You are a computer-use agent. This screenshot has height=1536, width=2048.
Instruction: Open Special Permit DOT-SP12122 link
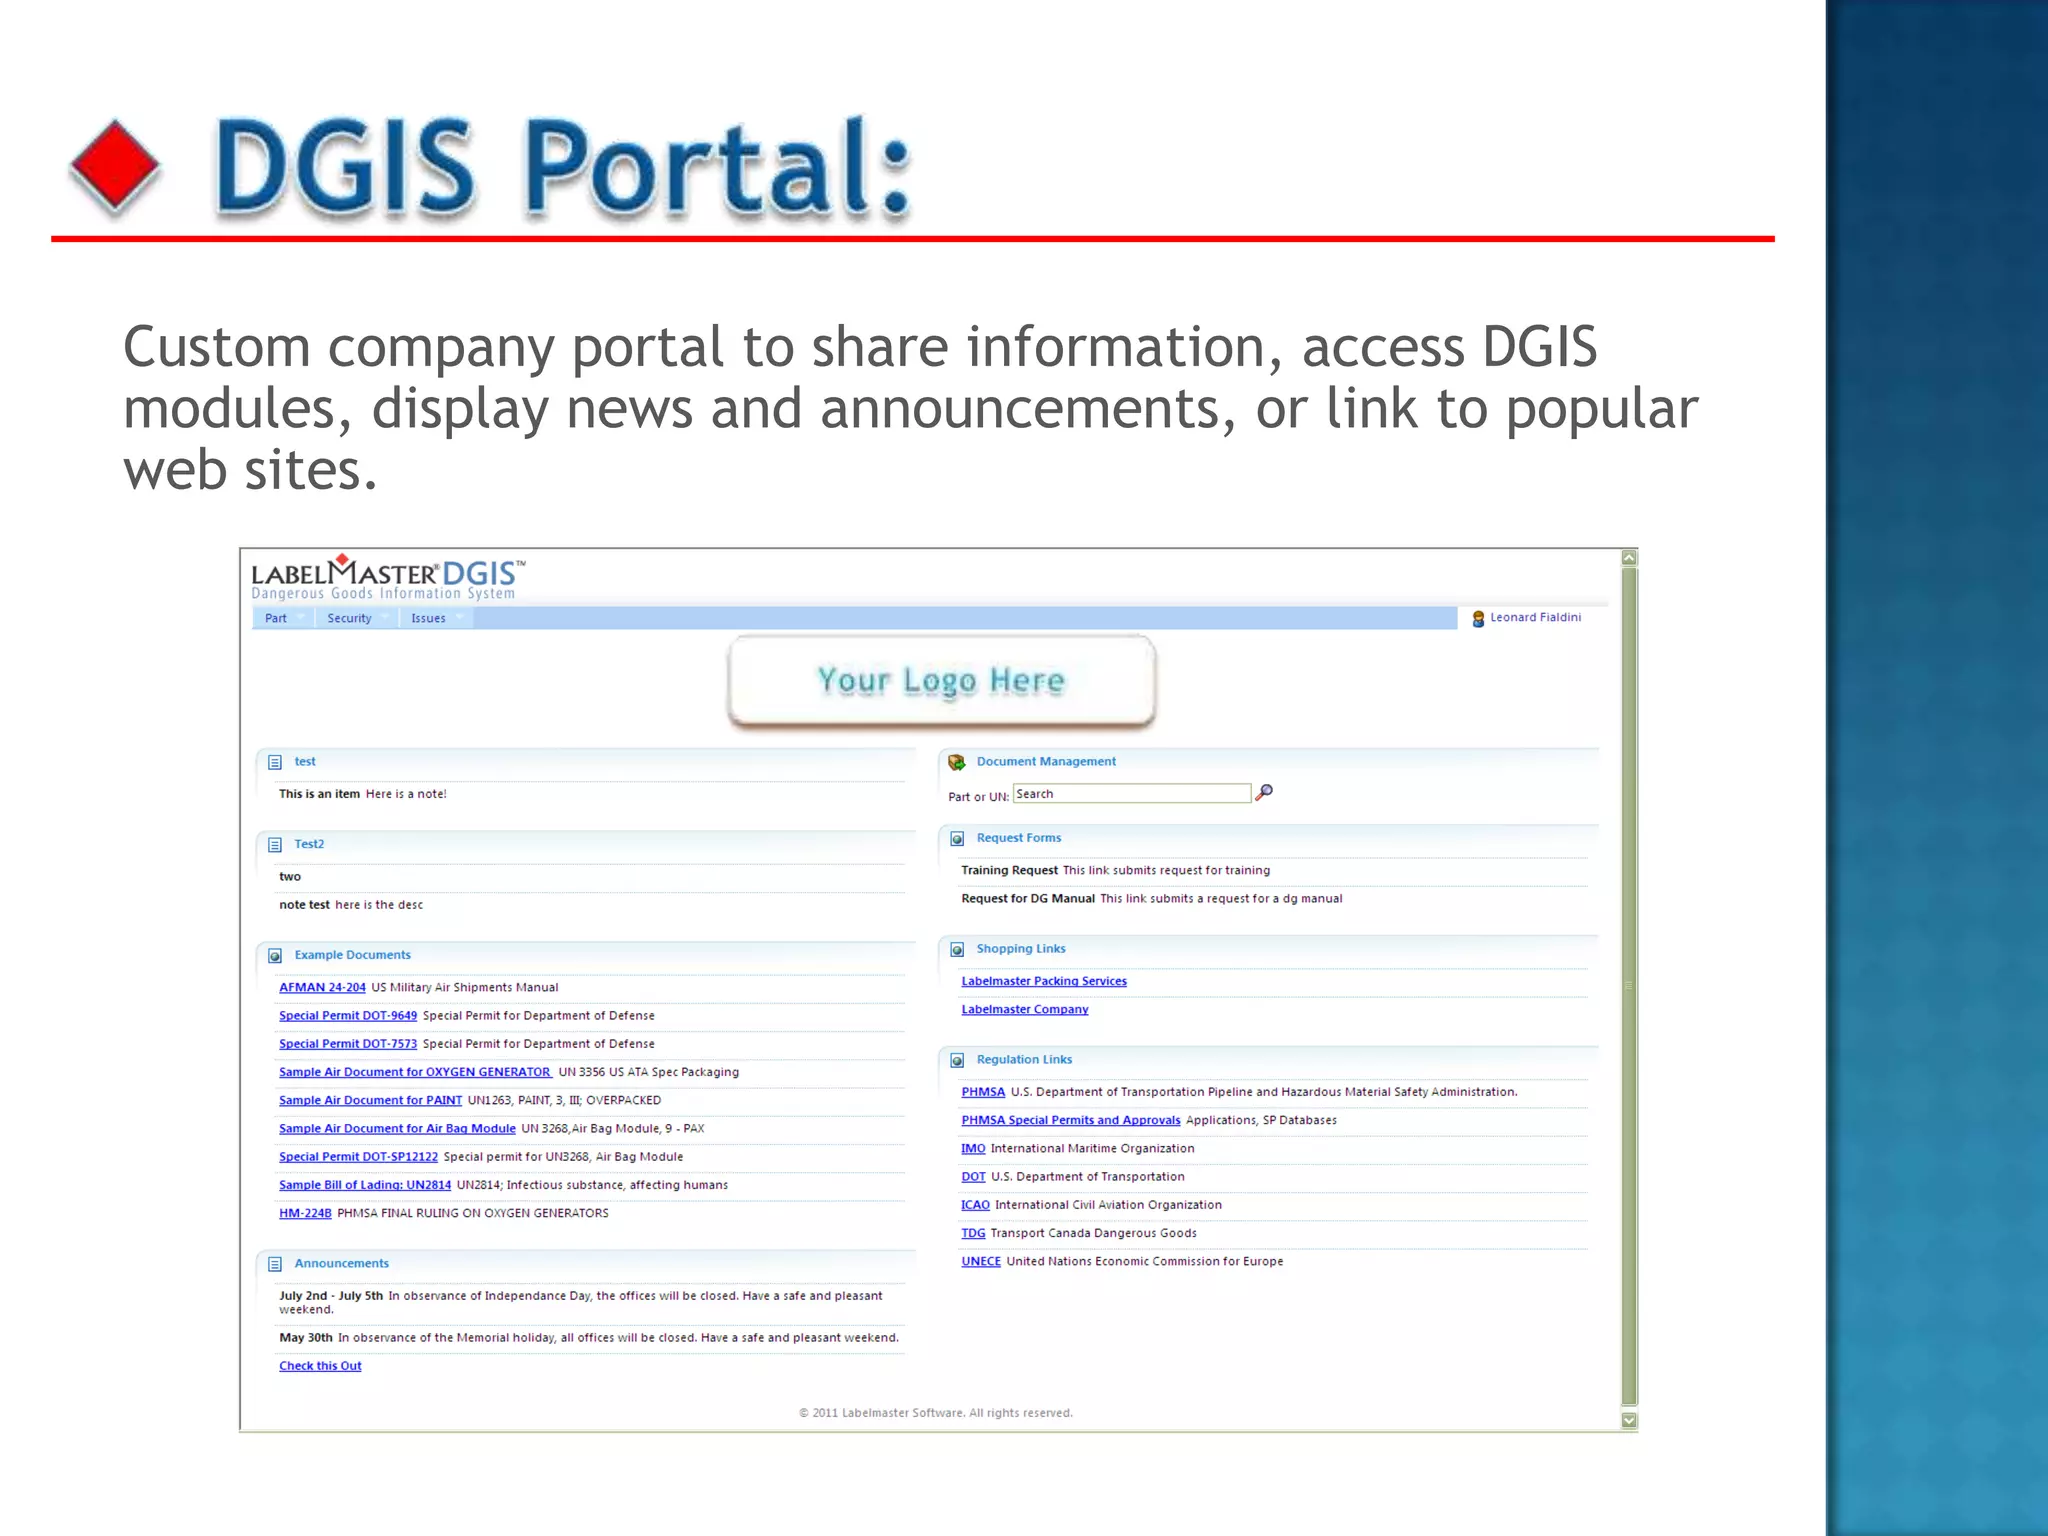click(x=358, y=1156)
